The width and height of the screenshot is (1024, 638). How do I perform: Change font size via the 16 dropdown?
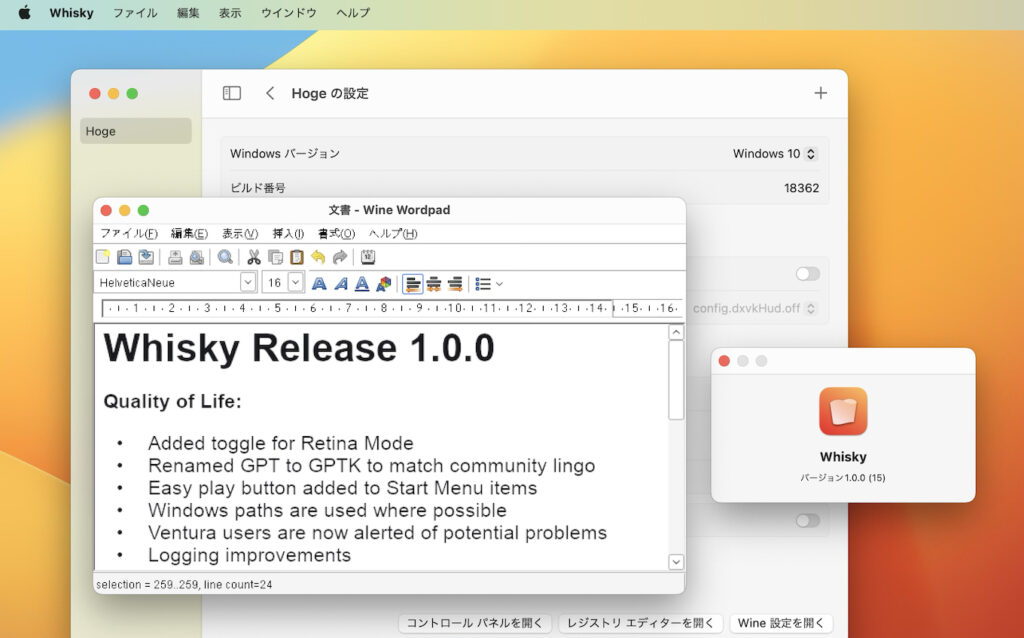295,283
